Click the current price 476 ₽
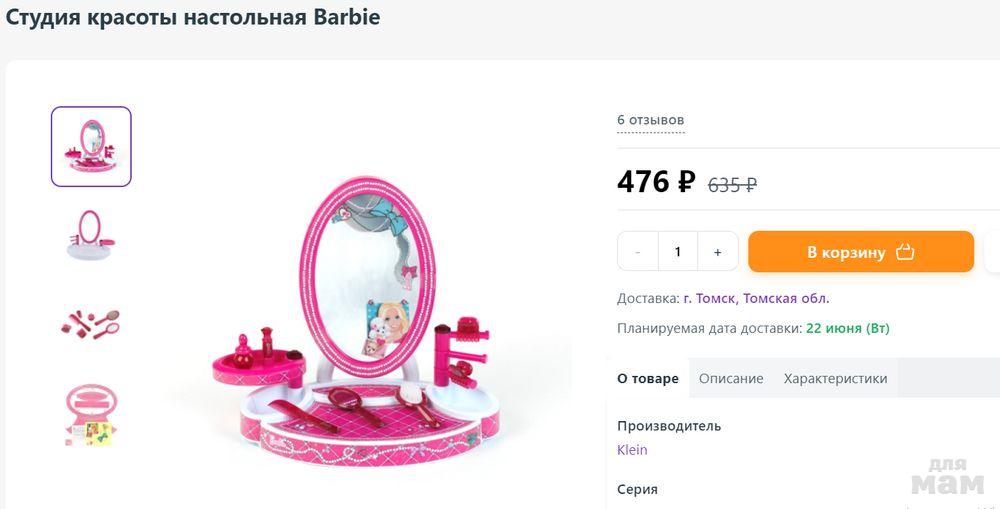1000x509 pixels. tap(655, 182)
